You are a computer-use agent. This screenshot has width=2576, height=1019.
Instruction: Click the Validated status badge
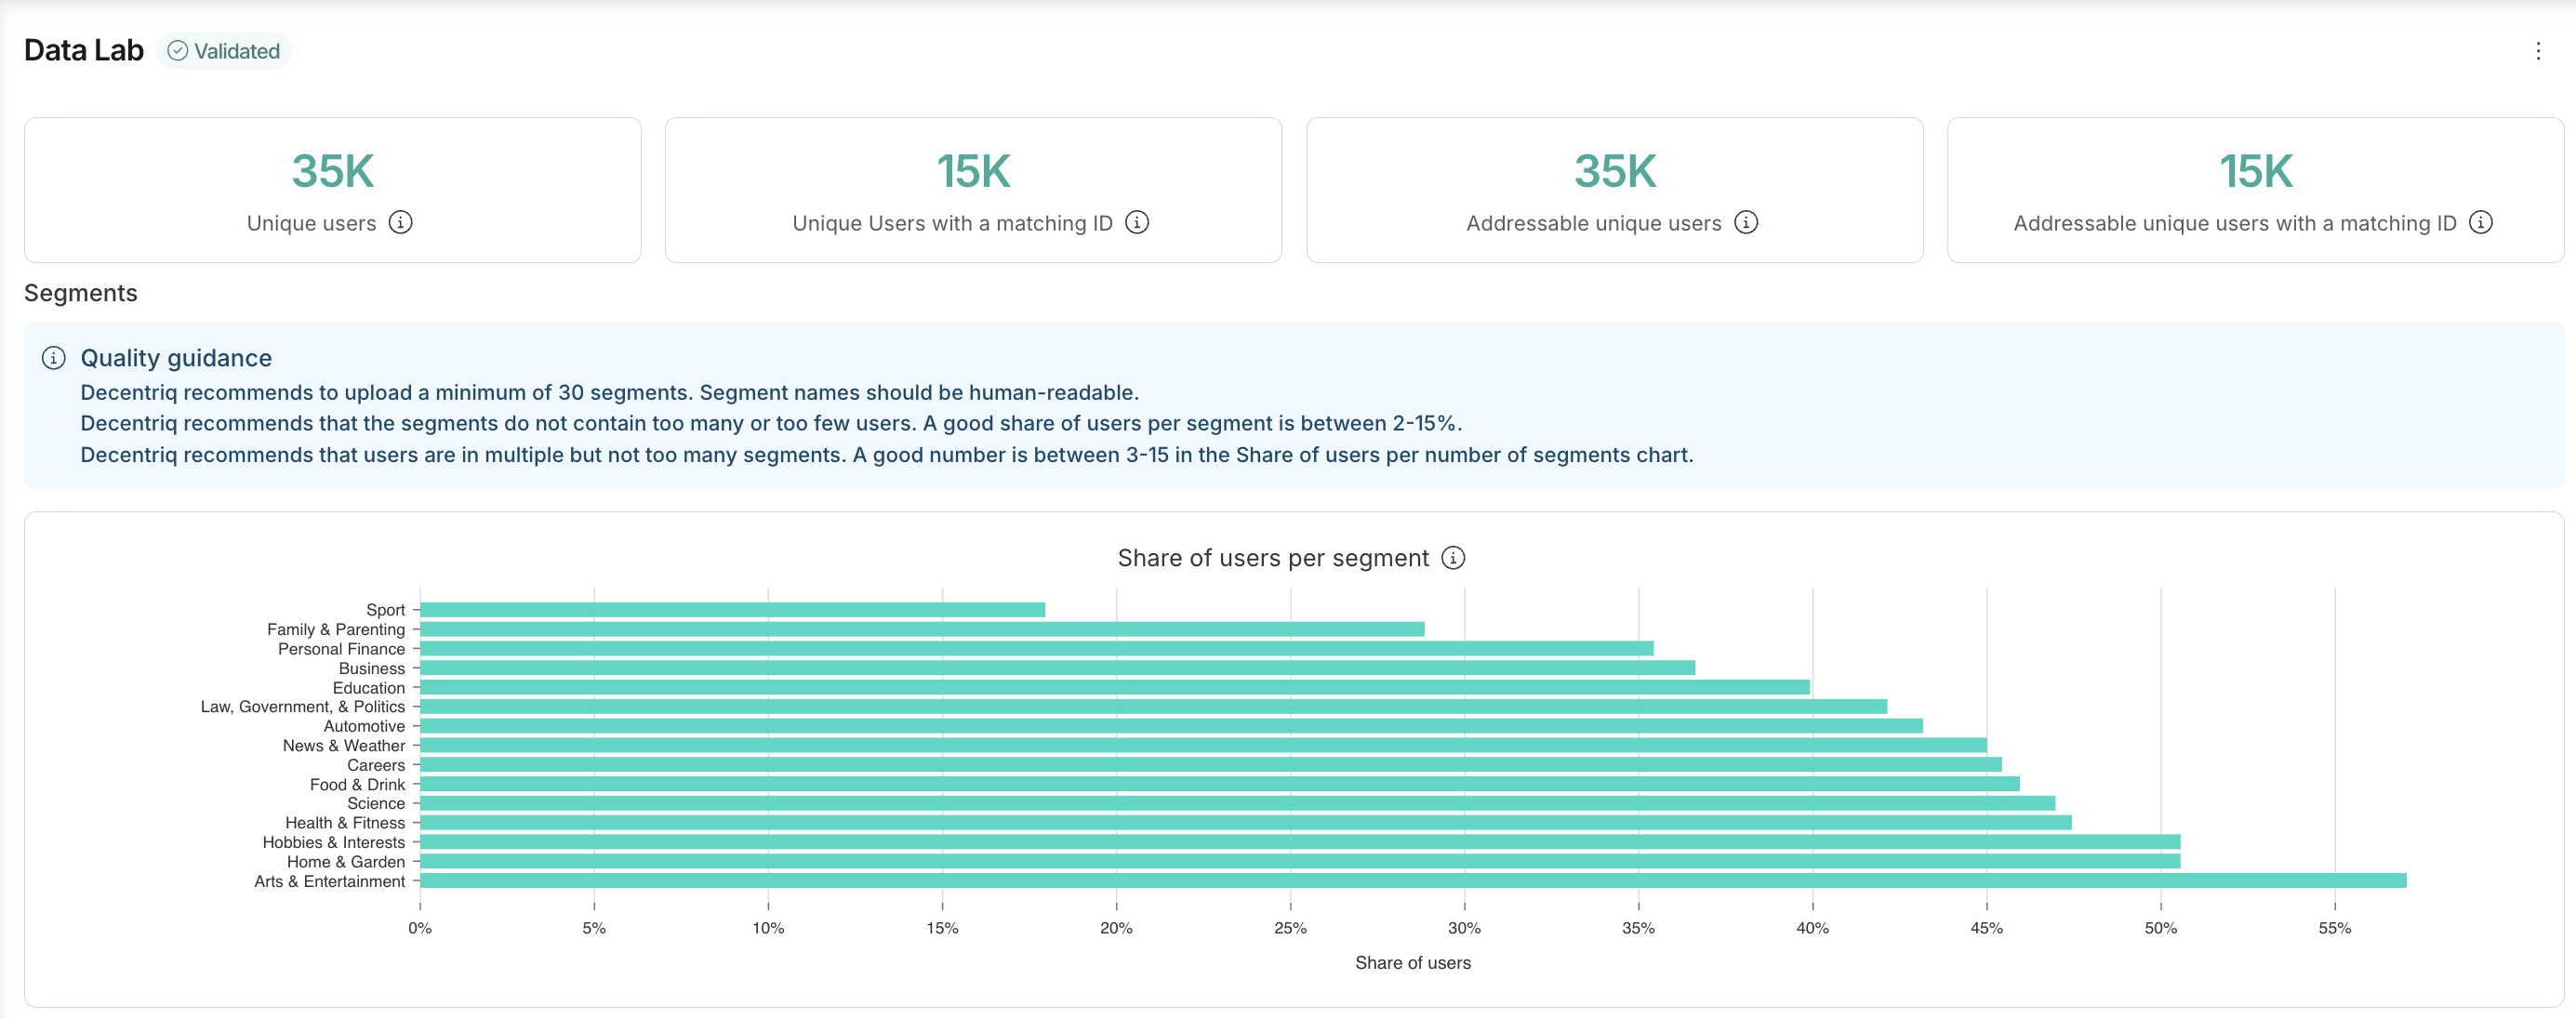(x=224, y=50)
